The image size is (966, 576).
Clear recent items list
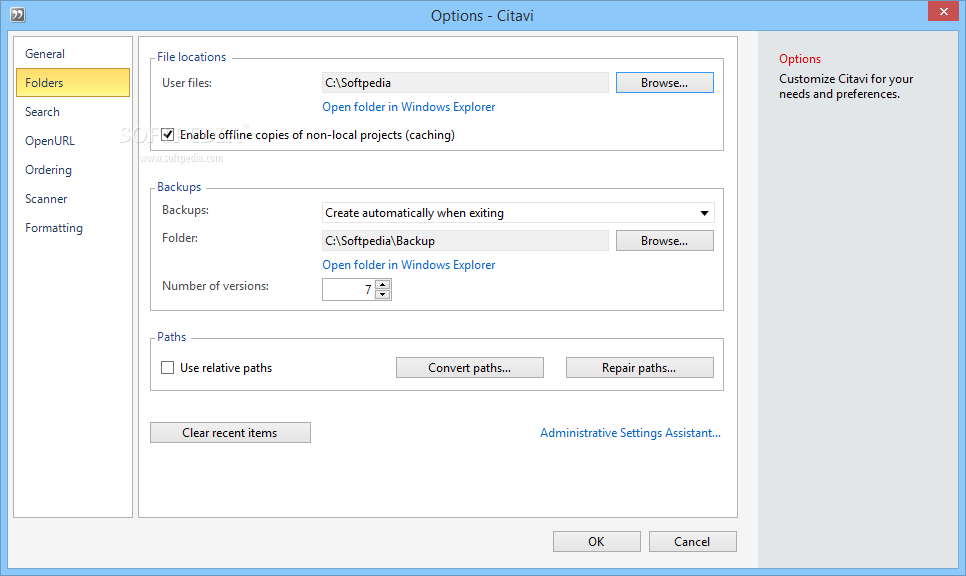230,432
